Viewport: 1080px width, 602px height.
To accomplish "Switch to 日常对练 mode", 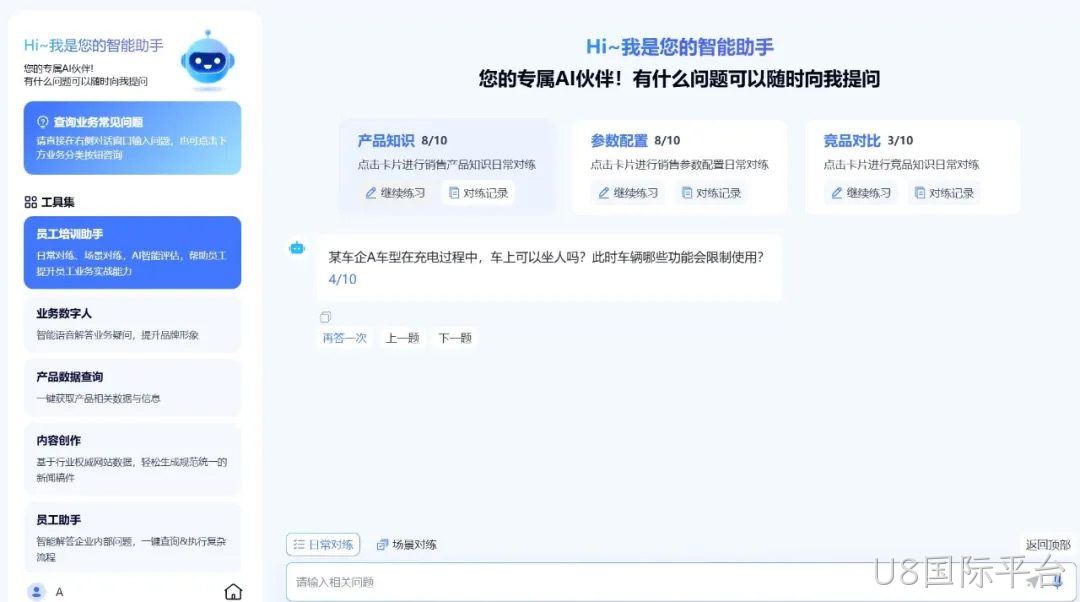I will (x=323, y=544).
